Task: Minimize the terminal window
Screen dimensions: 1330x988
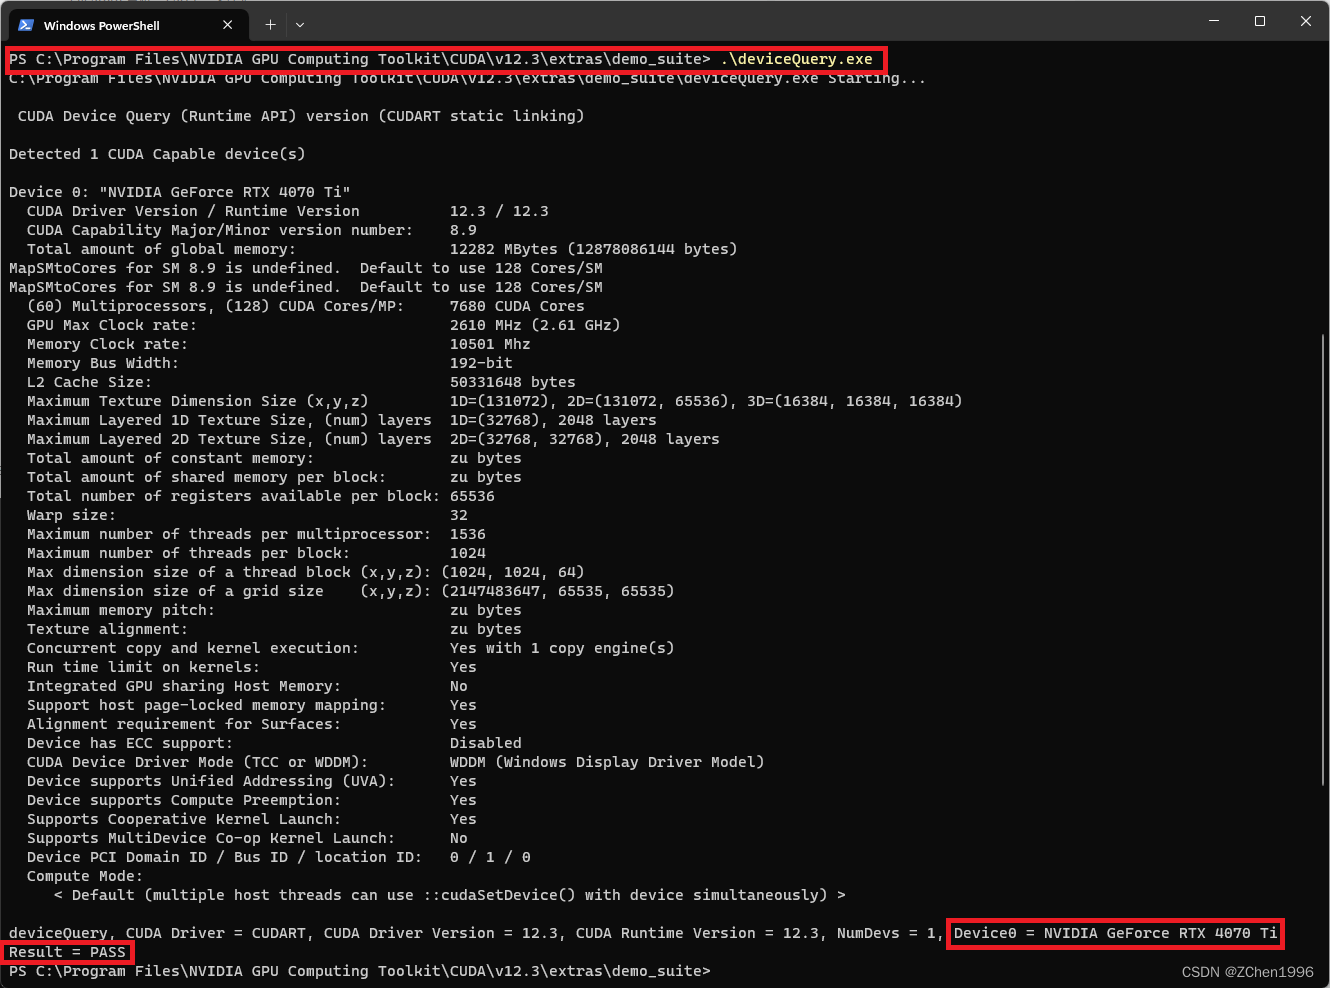Action: (1214, 21)
